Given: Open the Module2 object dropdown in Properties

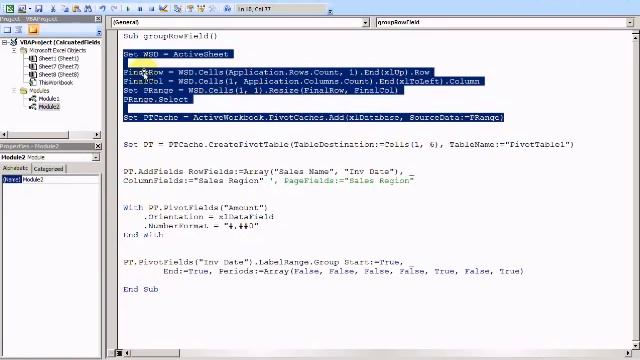Looking at the screenshot, I should (96, 158).
